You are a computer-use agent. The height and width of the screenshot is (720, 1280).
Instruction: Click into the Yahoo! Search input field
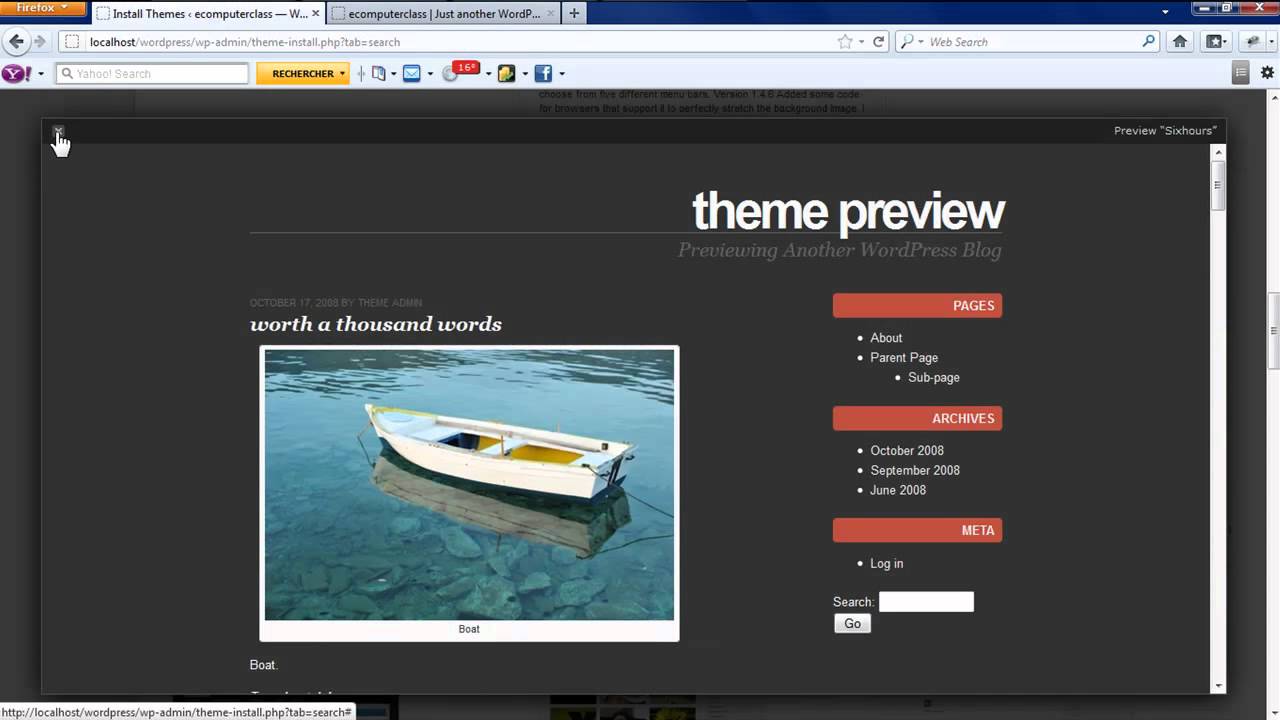pos(151,73)
